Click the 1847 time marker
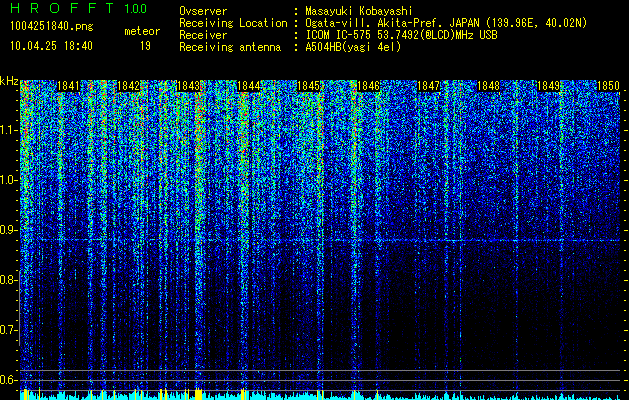 click(x=428, y=86)
